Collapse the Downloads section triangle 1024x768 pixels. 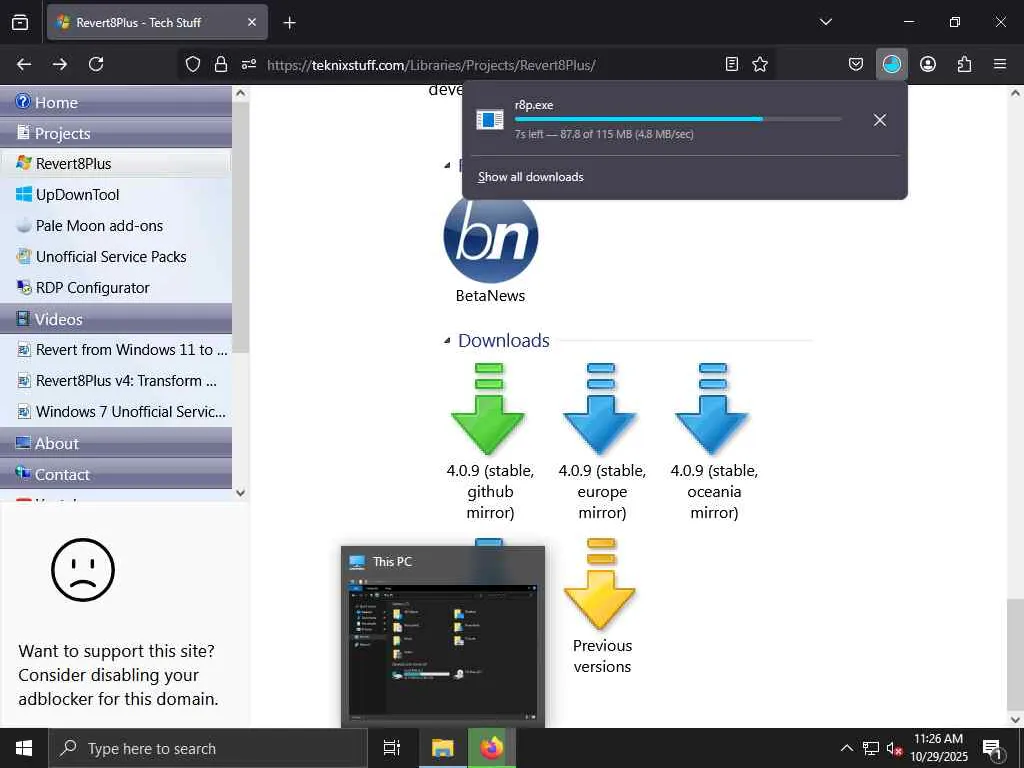447,341
